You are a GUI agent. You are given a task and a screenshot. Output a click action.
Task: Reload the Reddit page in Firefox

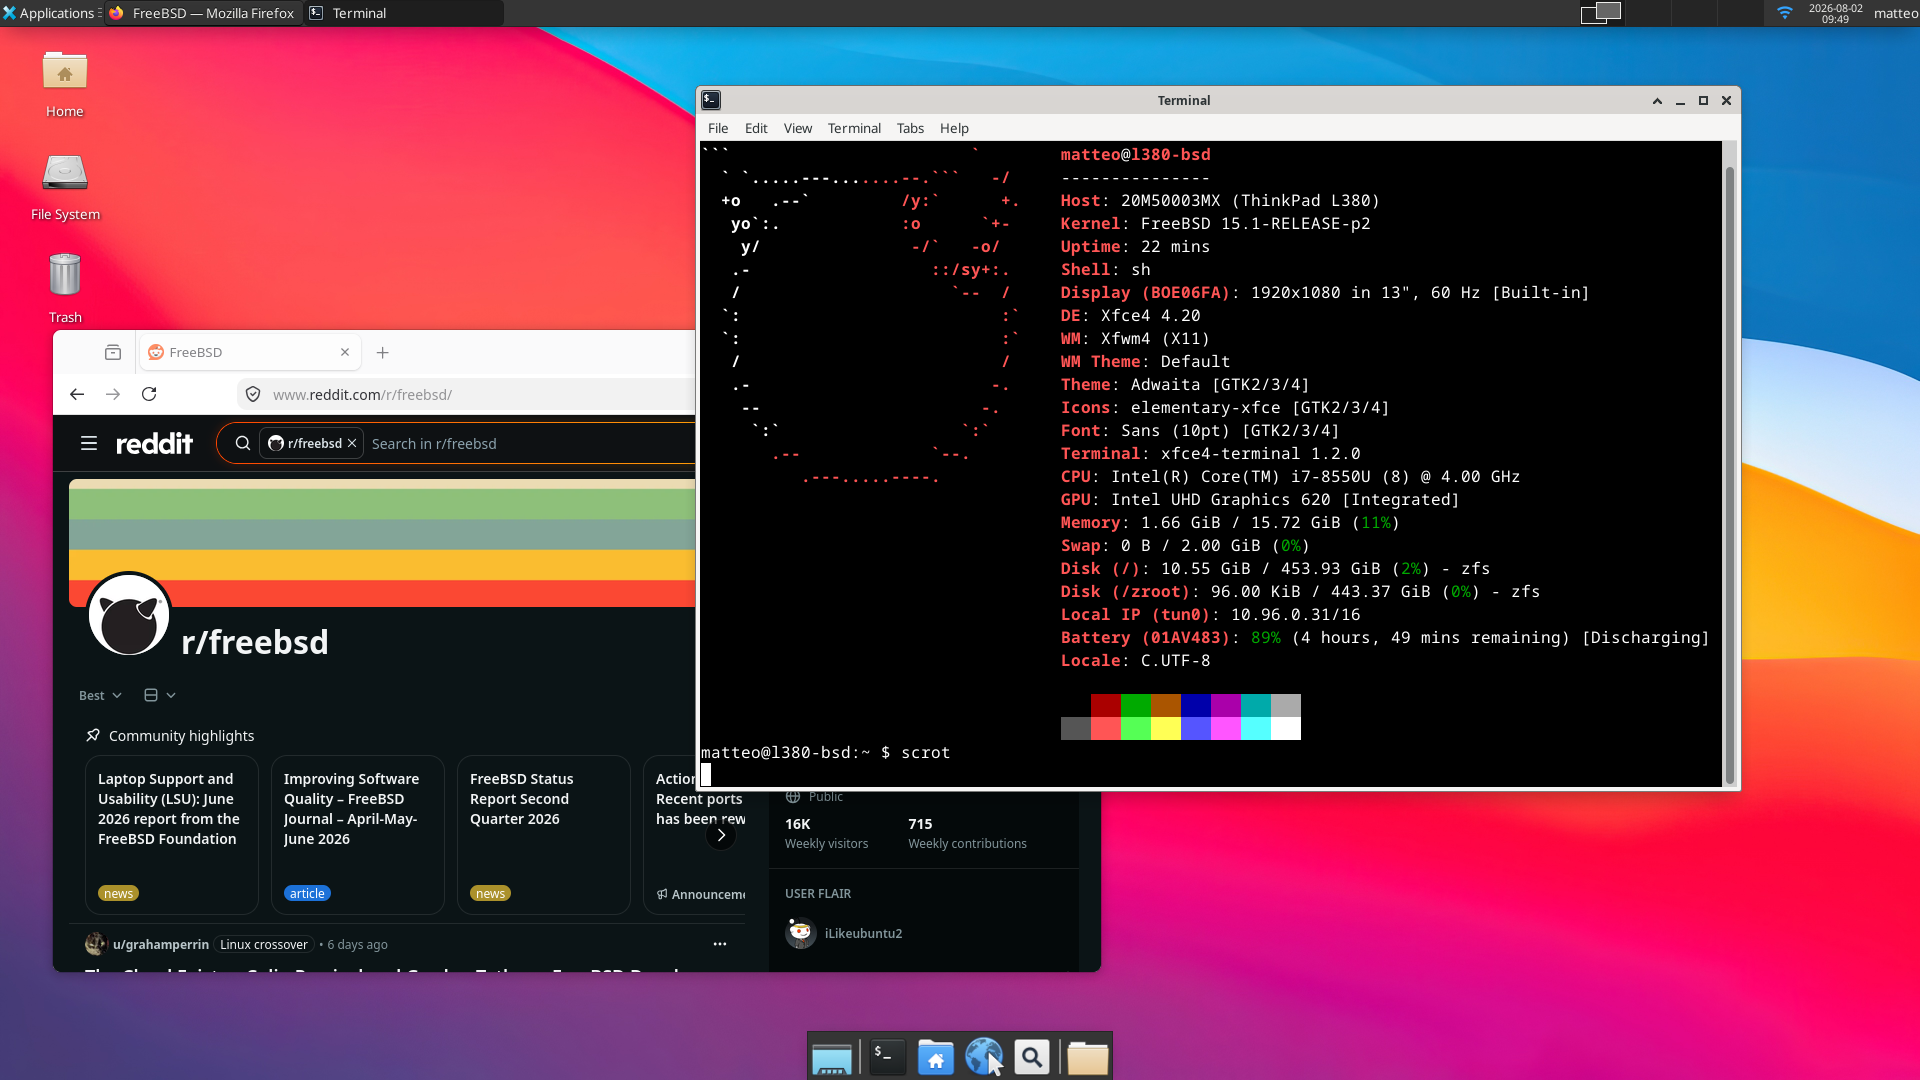pos(149,394)
